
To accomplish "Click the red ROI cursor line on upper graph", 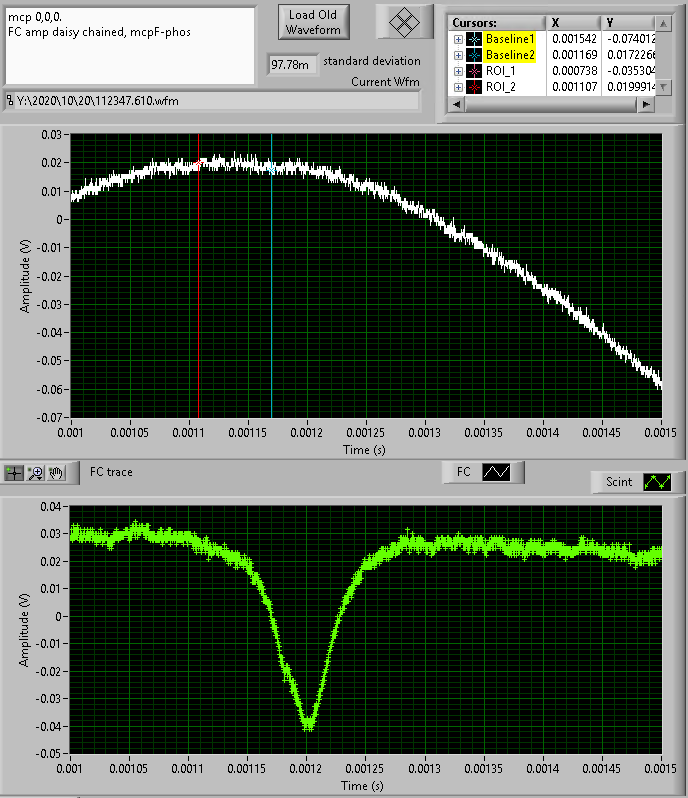I will [199, 300].
